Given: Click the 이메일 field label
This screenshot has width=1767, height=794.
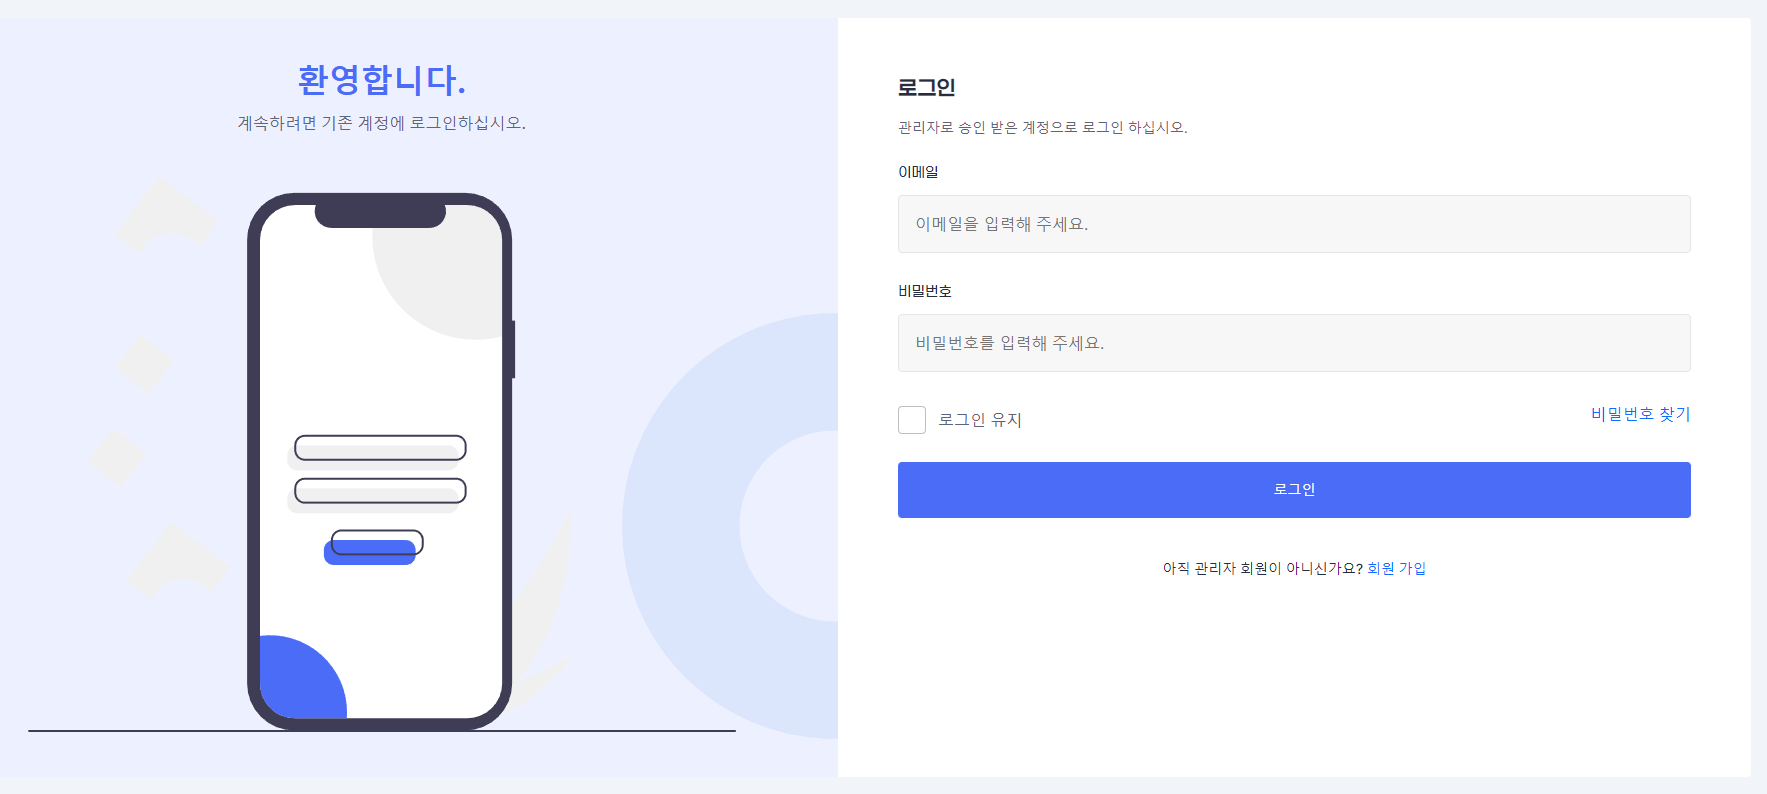Looking at the screenshot, I should [921, 171].
